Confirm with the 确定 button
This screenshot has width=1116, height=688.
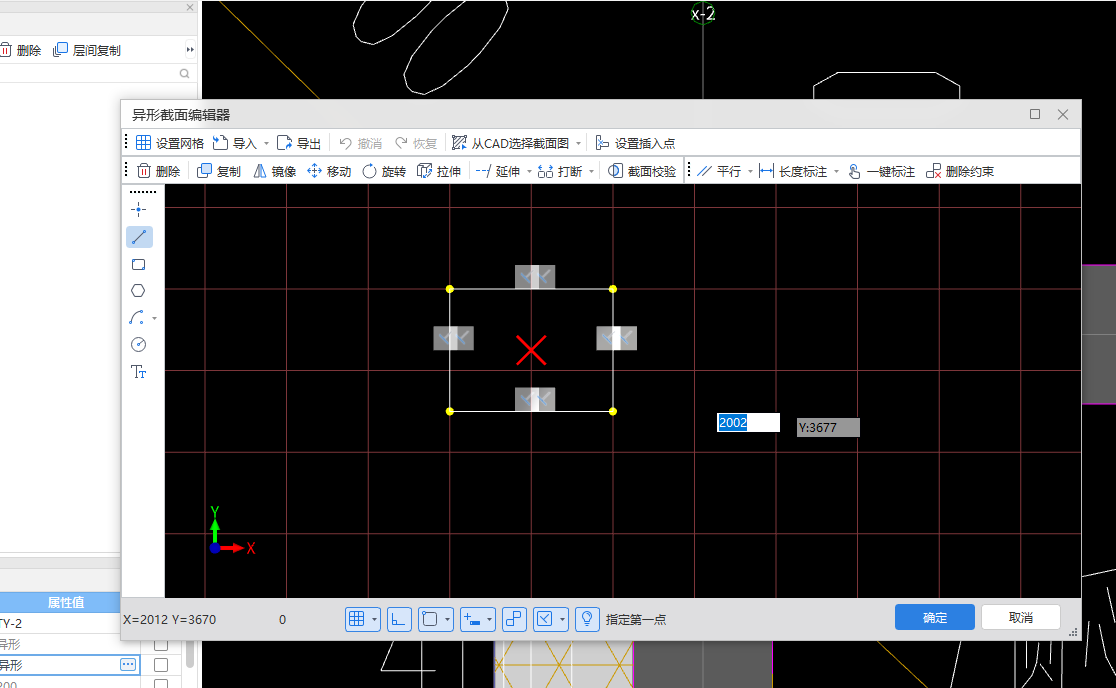pyautogui.click(x=935, y=618)
